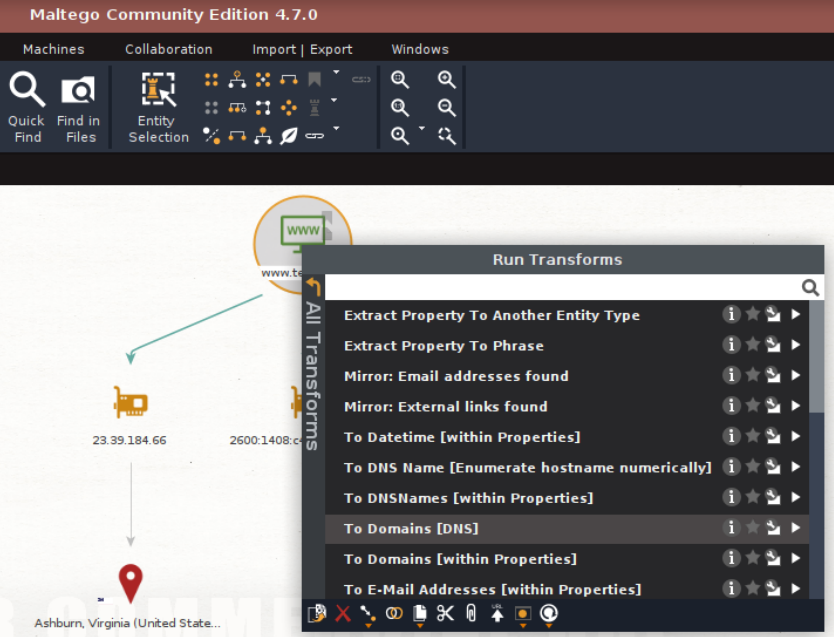This screenshot has height=637, width=834.
Task: Select the 23.39.184.66 IP address entity
Action: point(129,415)
